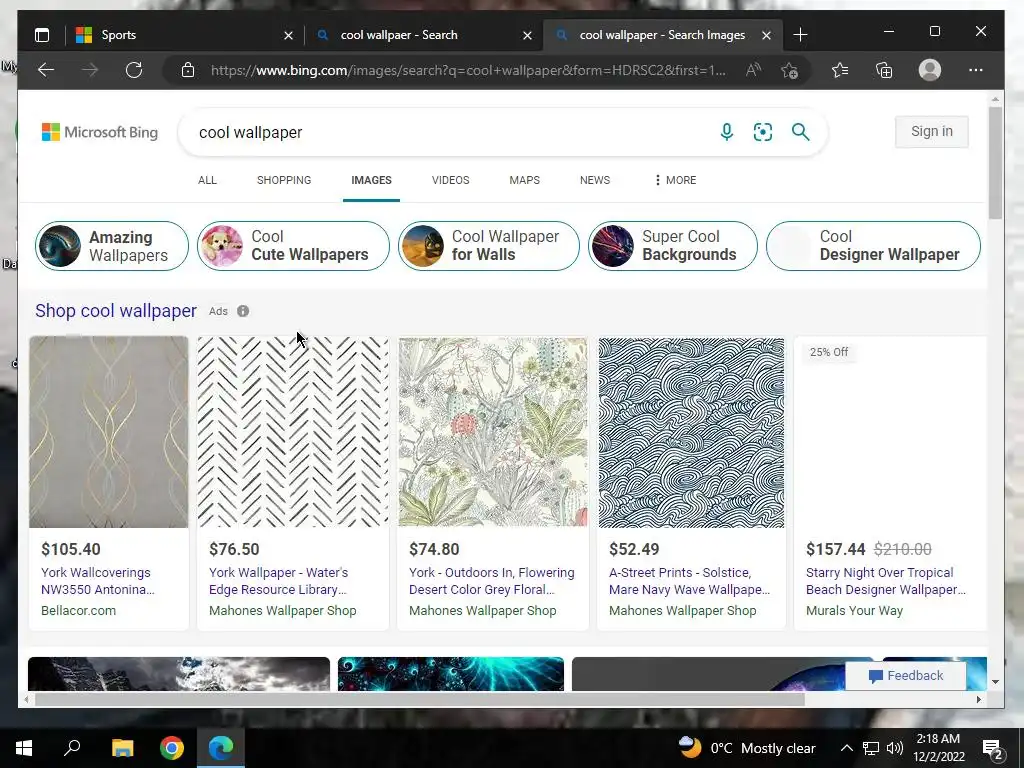Click the Bellacor.com seller name

click(78, 611)
